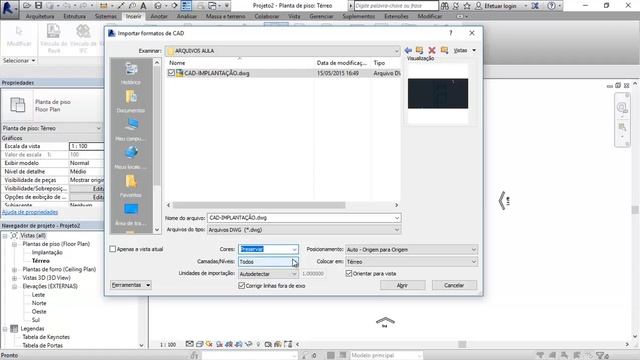
Task: Click the Abrir button
Action: [402, 285]
